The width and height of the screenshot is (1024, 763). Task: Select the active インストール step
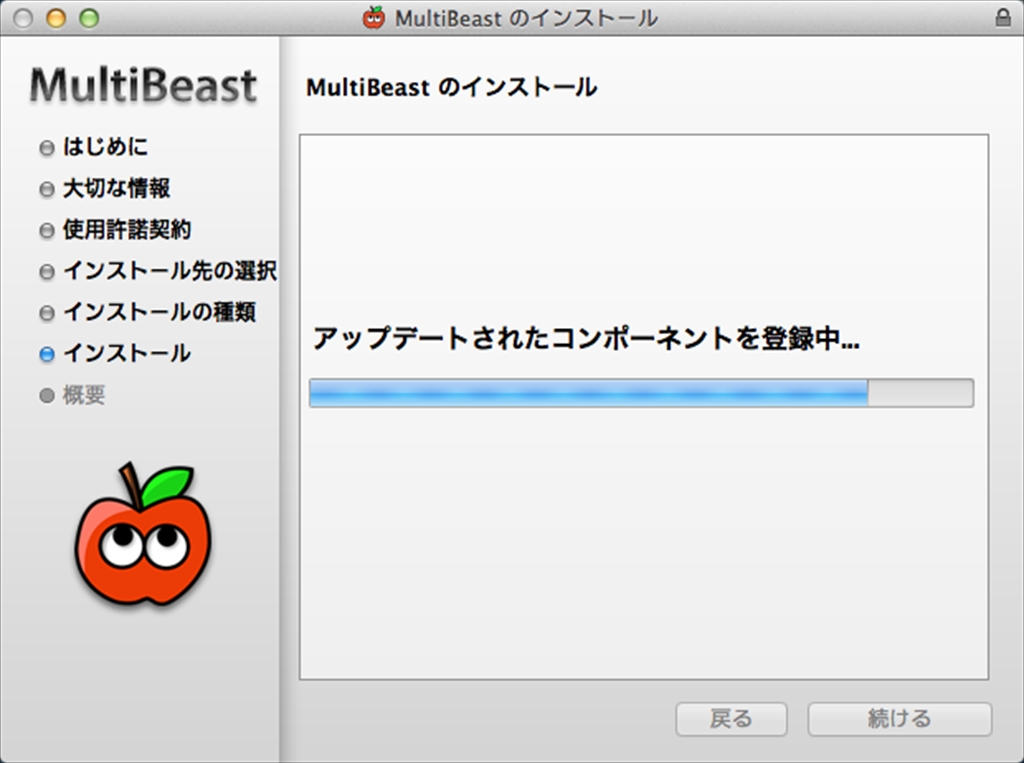[x=127, y=353]
